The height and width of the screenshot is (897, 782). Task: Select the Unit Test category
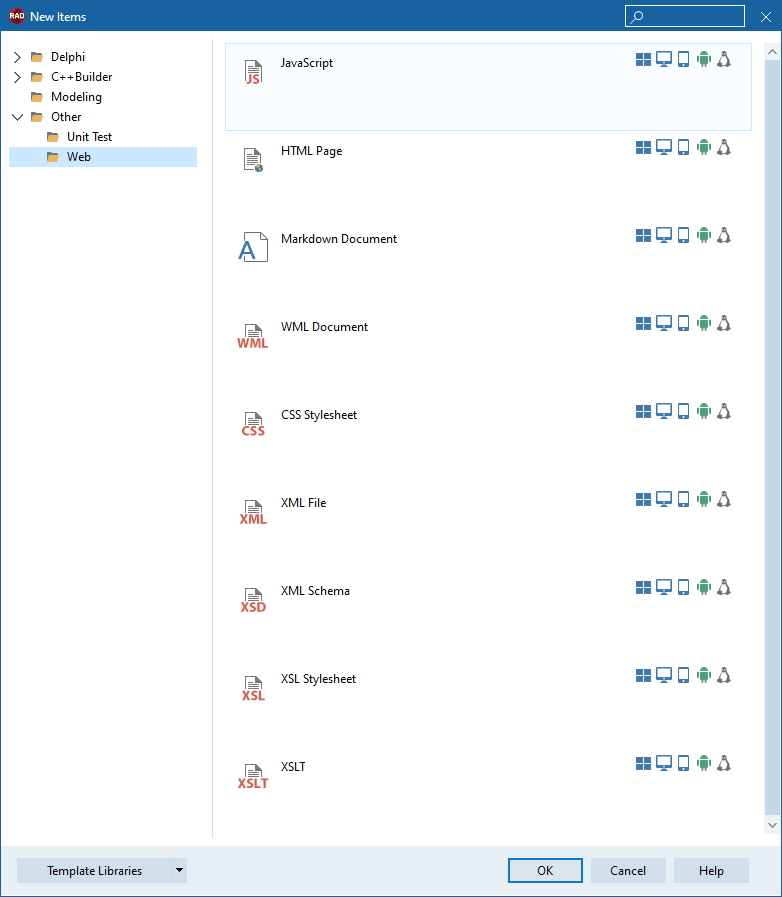89,137
